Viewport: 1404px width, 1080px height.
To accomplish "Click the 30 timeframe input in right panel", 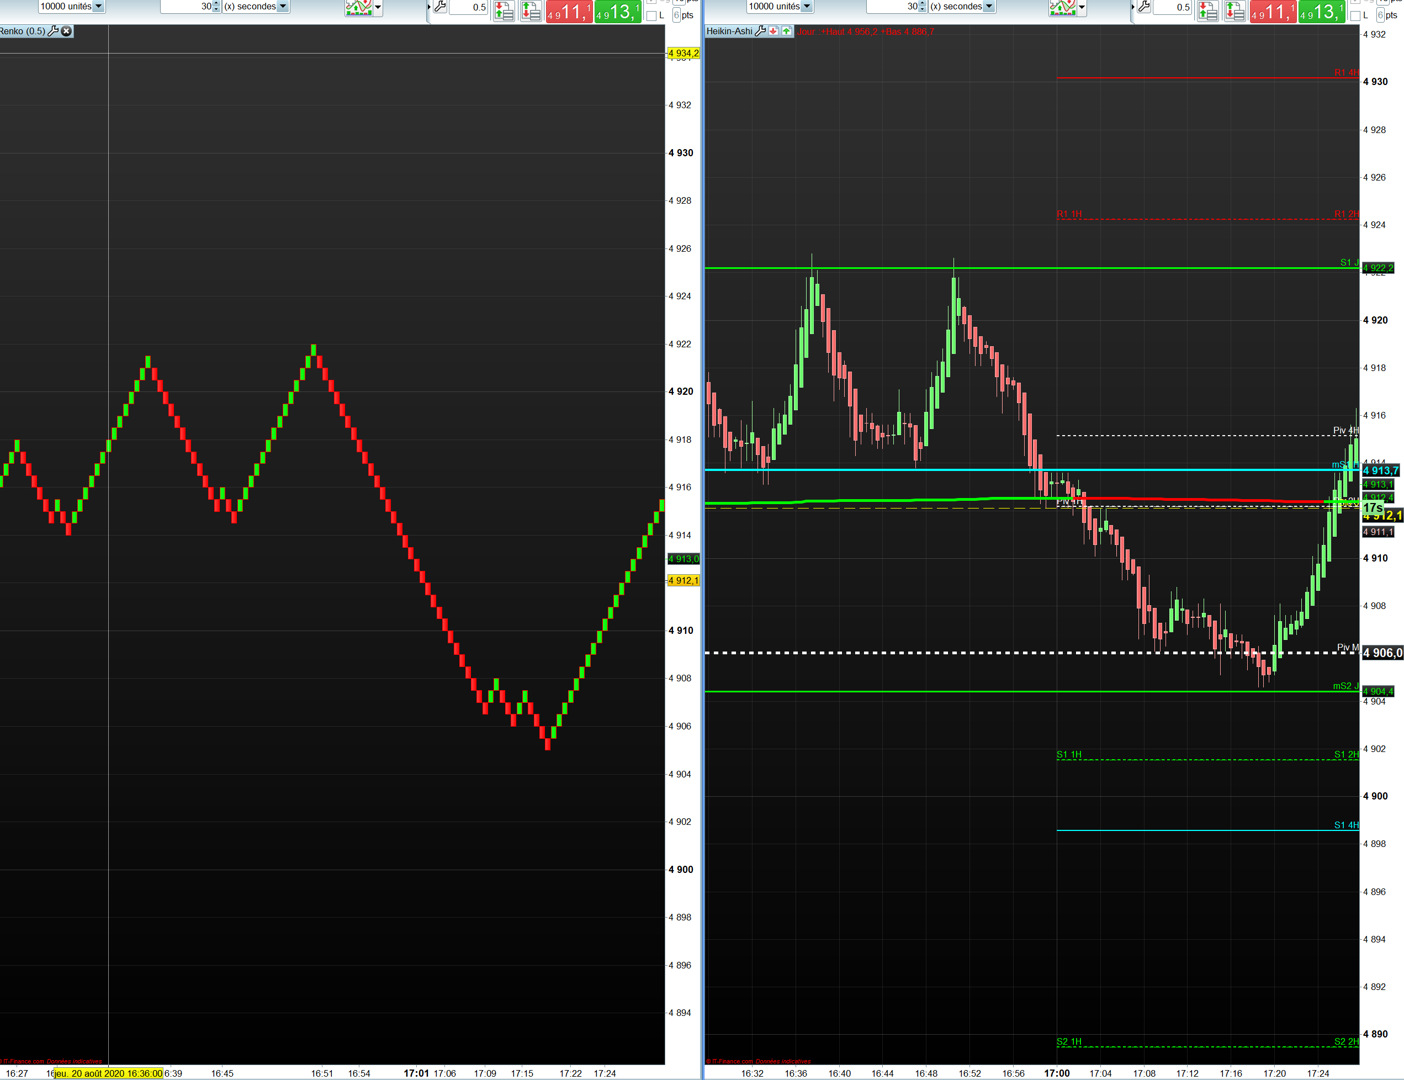I will click(893, 6).
